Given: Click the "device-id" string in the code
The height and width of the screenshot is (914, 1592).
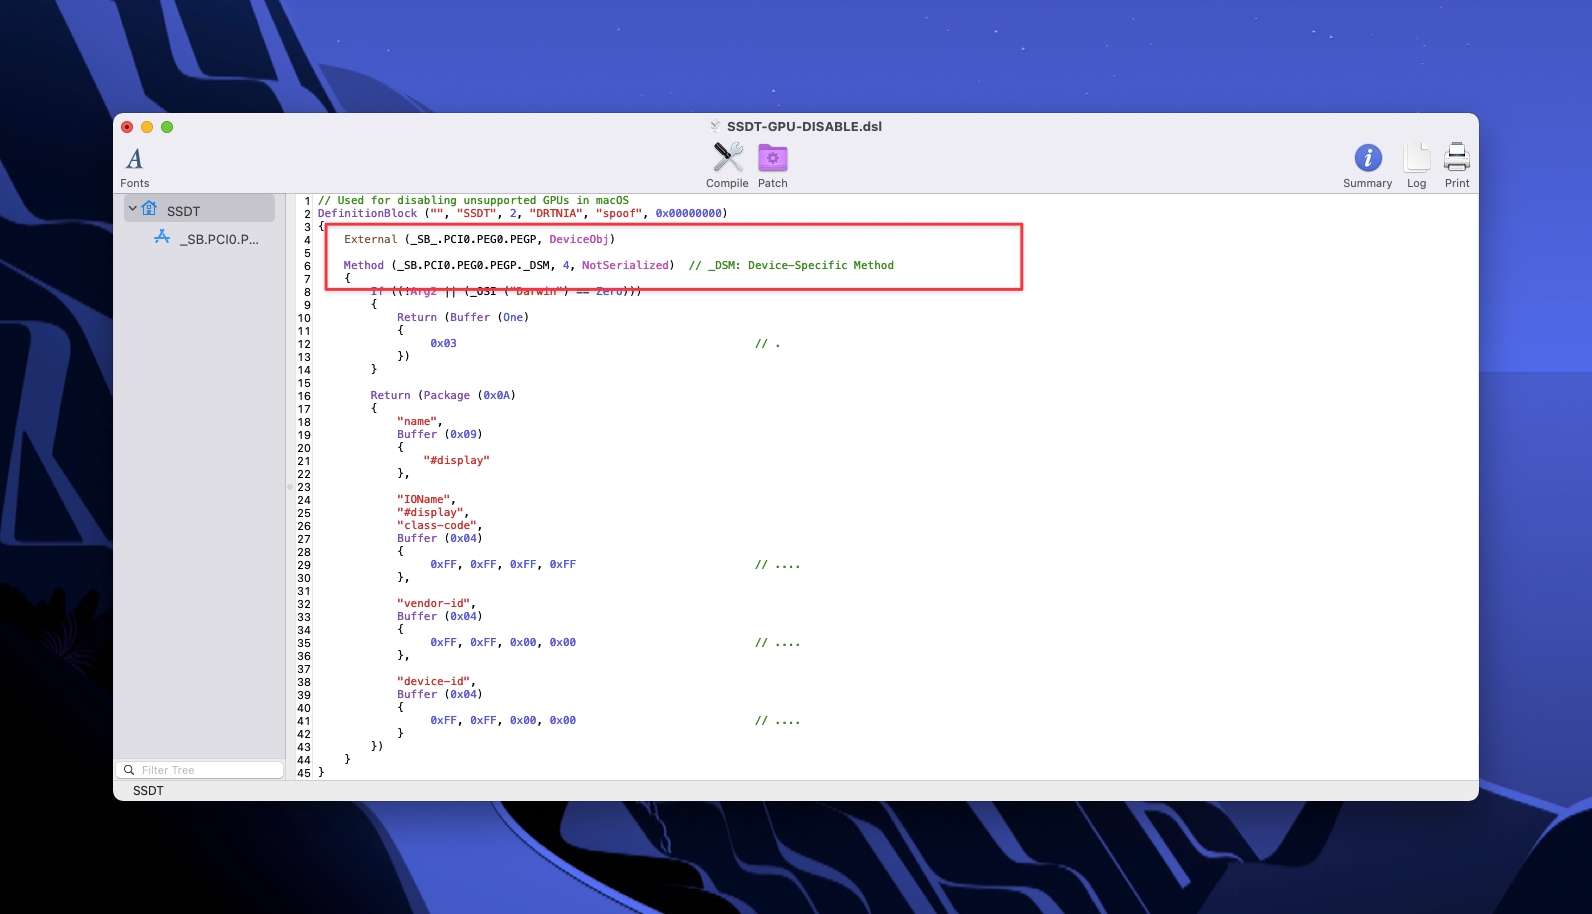Looking at the screenshot, I should (x=436, y=681).
